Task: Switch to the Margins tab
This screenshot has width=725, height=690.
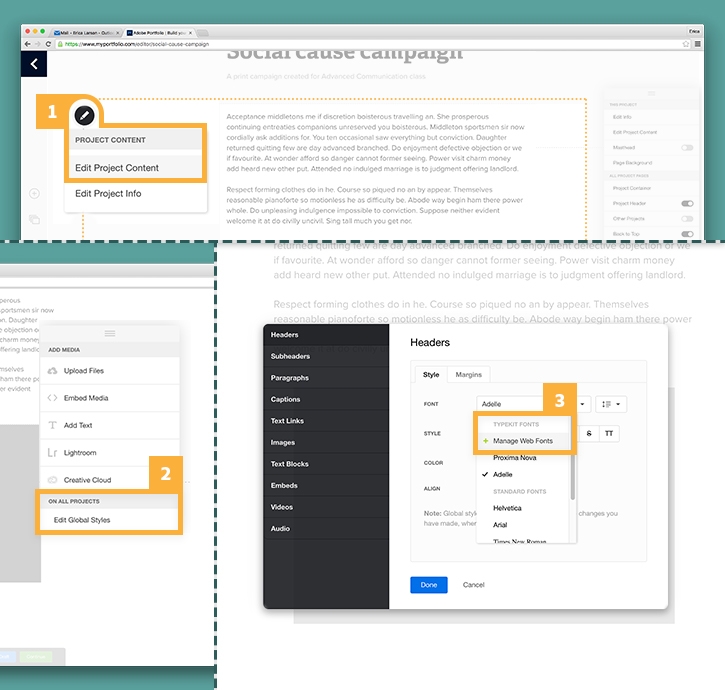Action: [x=468, y=375]
